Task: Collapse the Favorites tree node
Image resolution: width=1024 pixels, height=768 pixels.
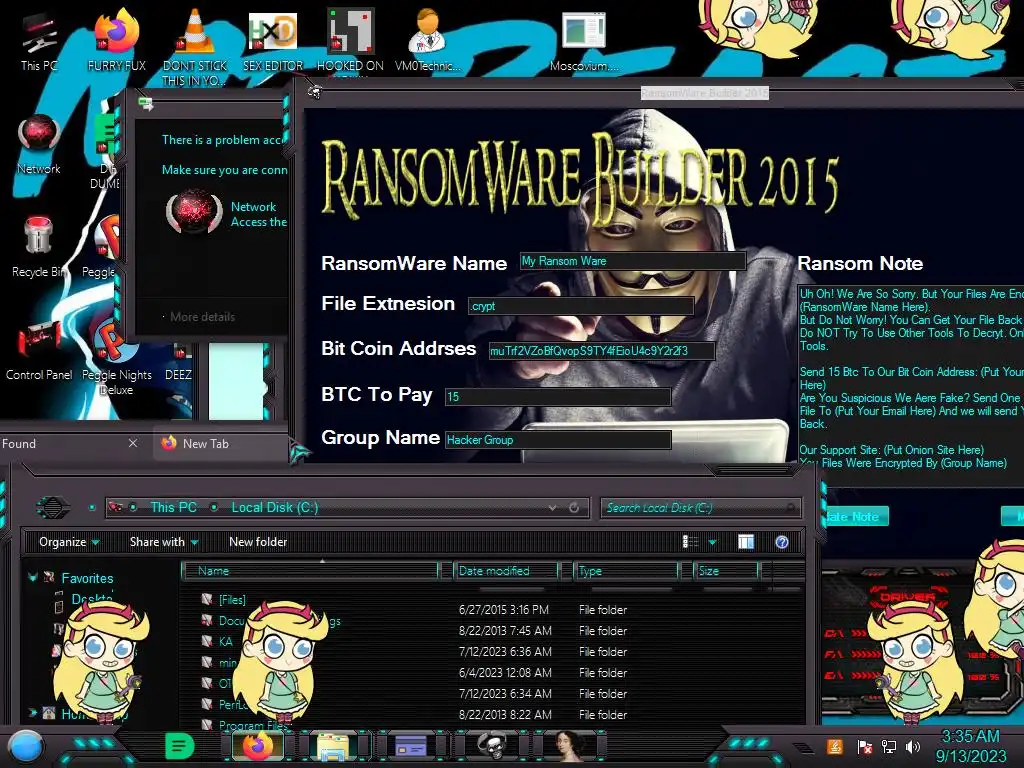Action: pyautogui.click(x=32, y=577)
